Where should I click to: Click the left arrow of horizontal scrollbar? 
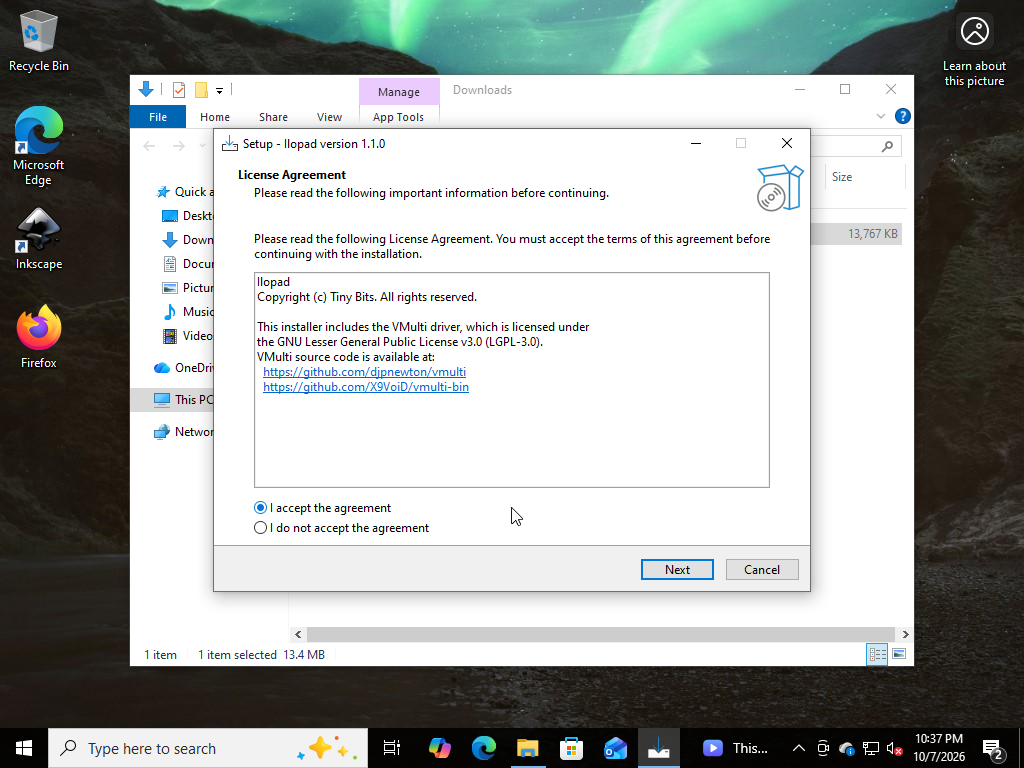(x=298, y=634)
